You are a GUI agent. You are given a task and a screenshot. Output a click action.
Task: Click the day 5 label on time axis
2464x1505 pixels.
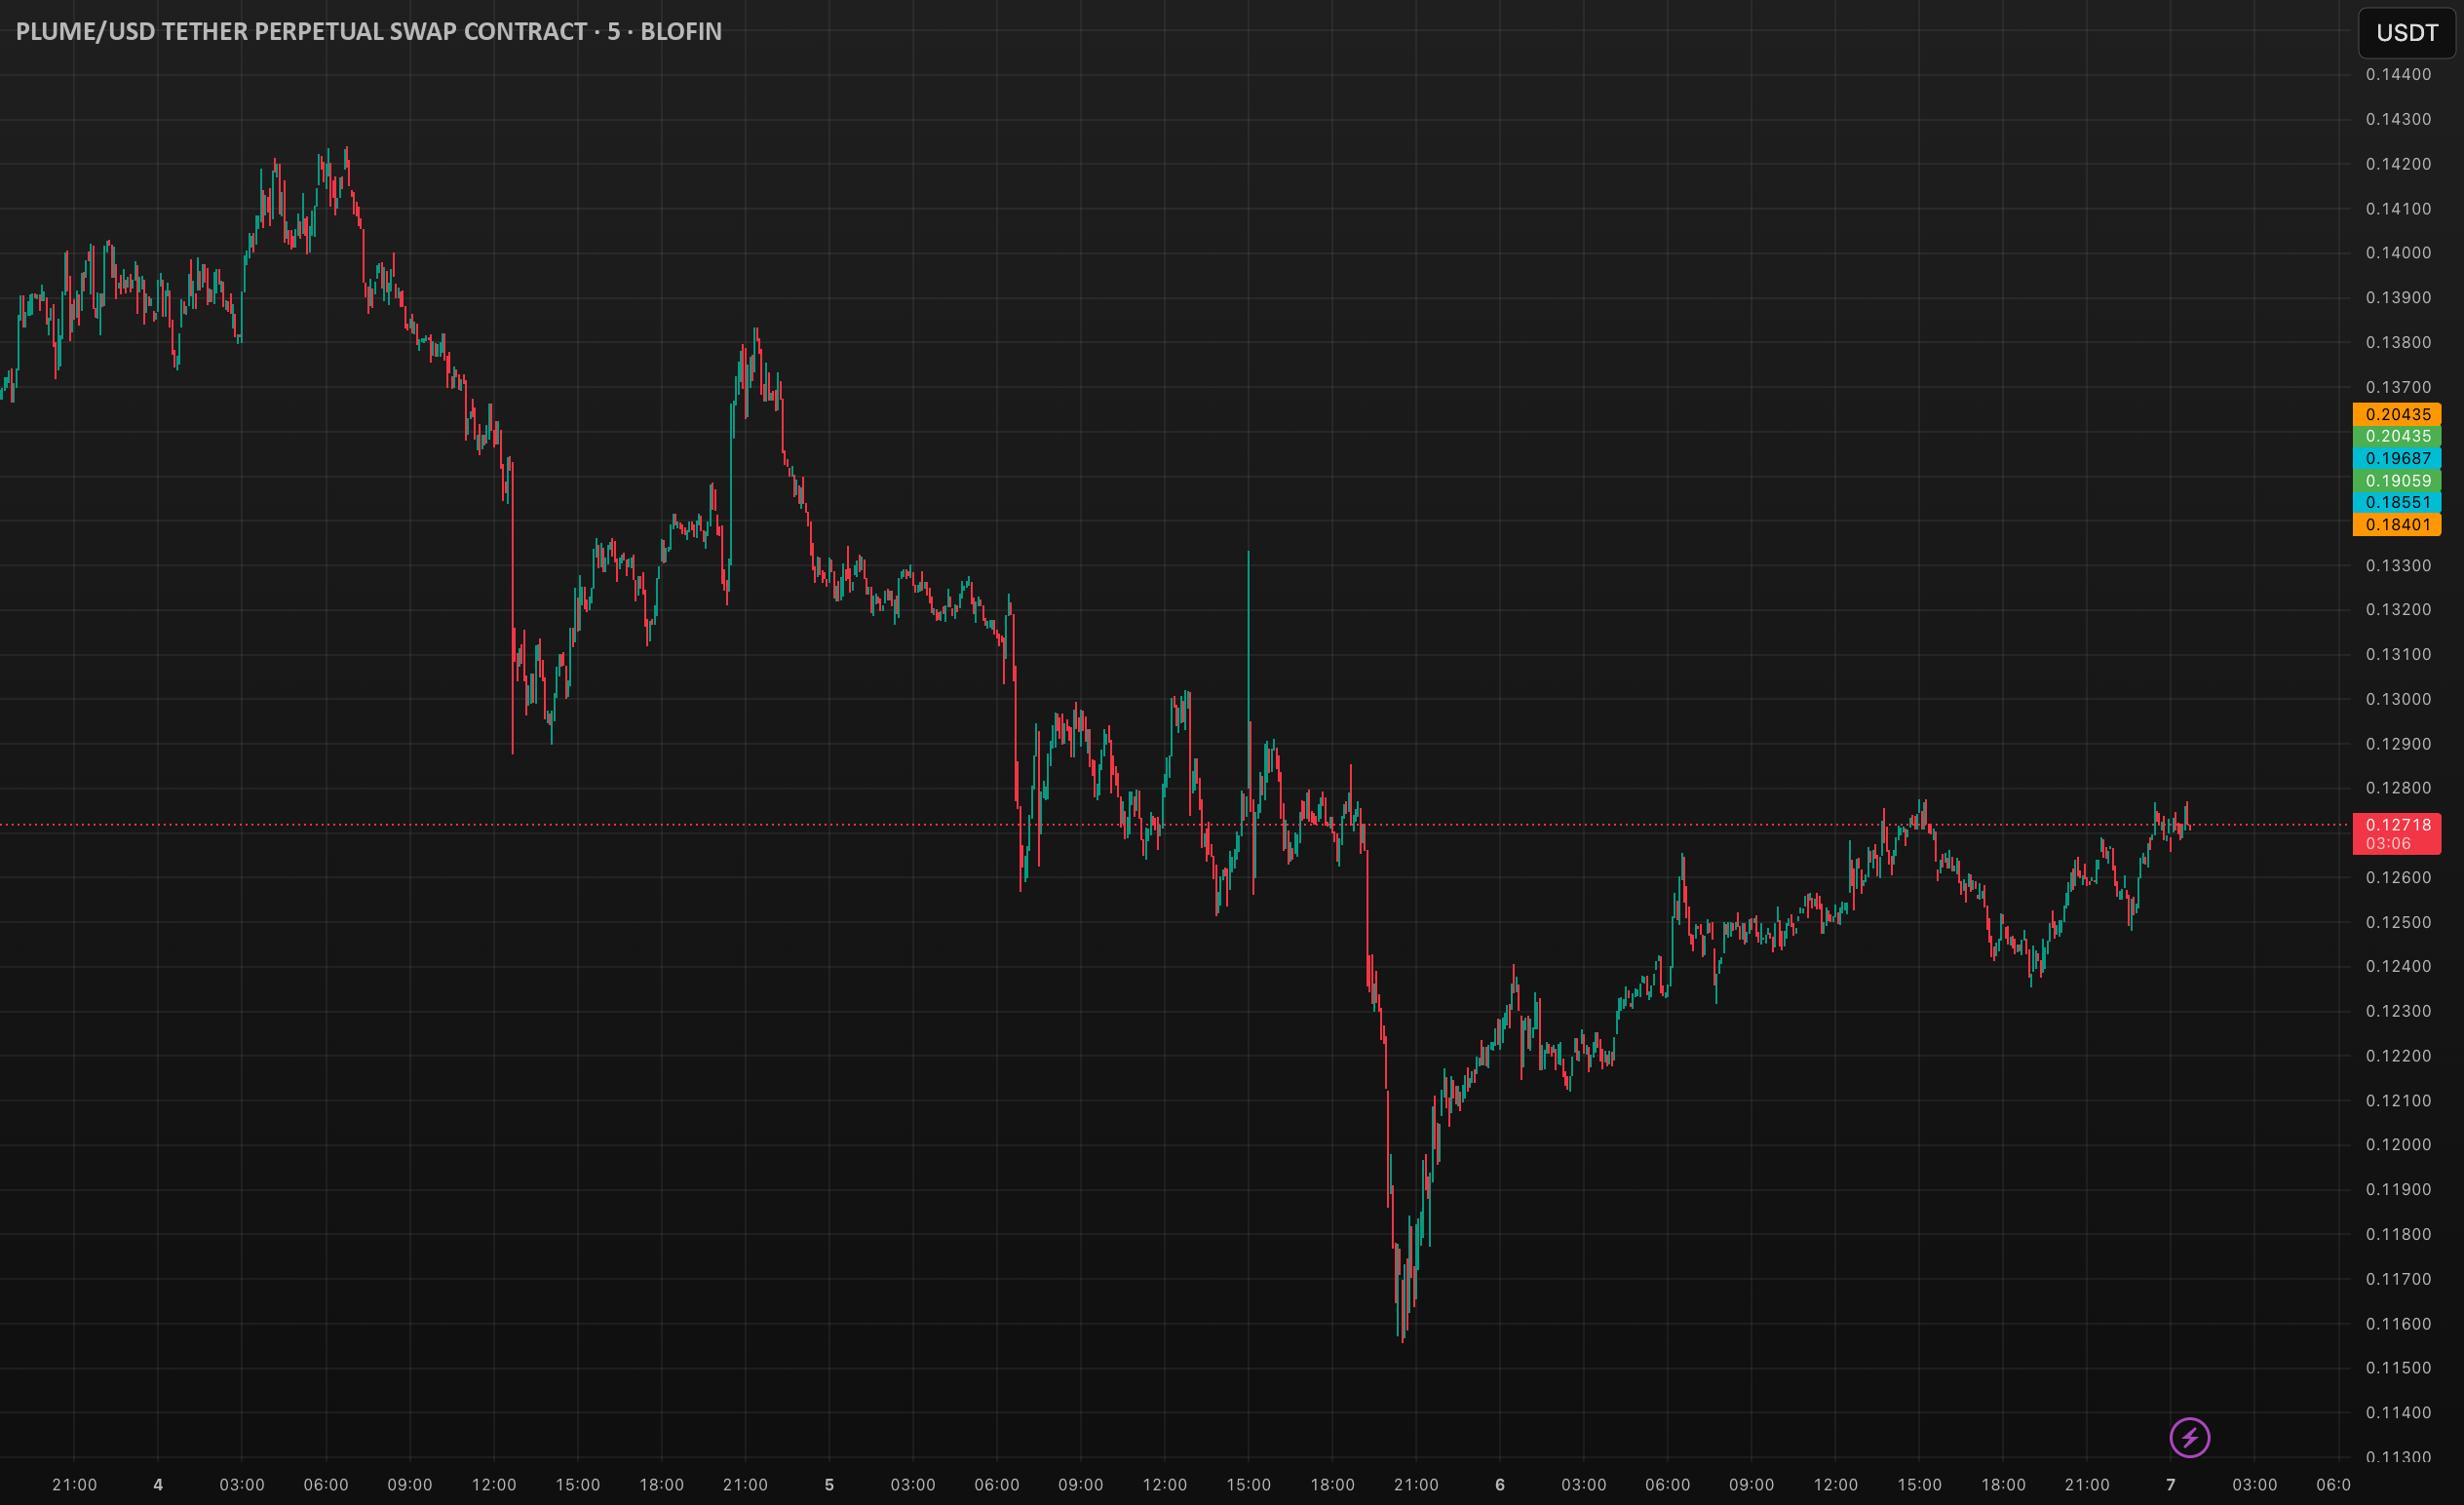coord(829,1484)
